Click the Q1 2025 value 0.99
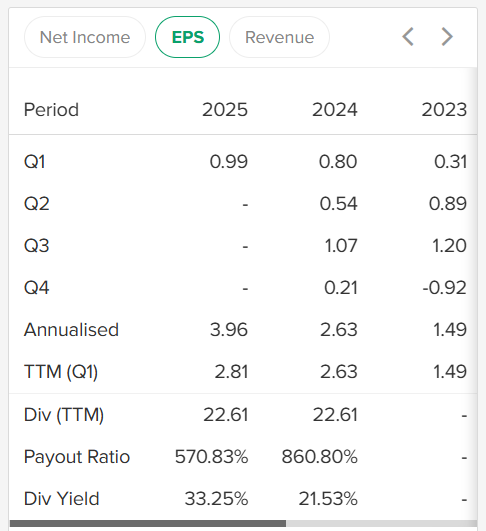The width and height of the screenshot is (486, 531). tap(229, 162)
